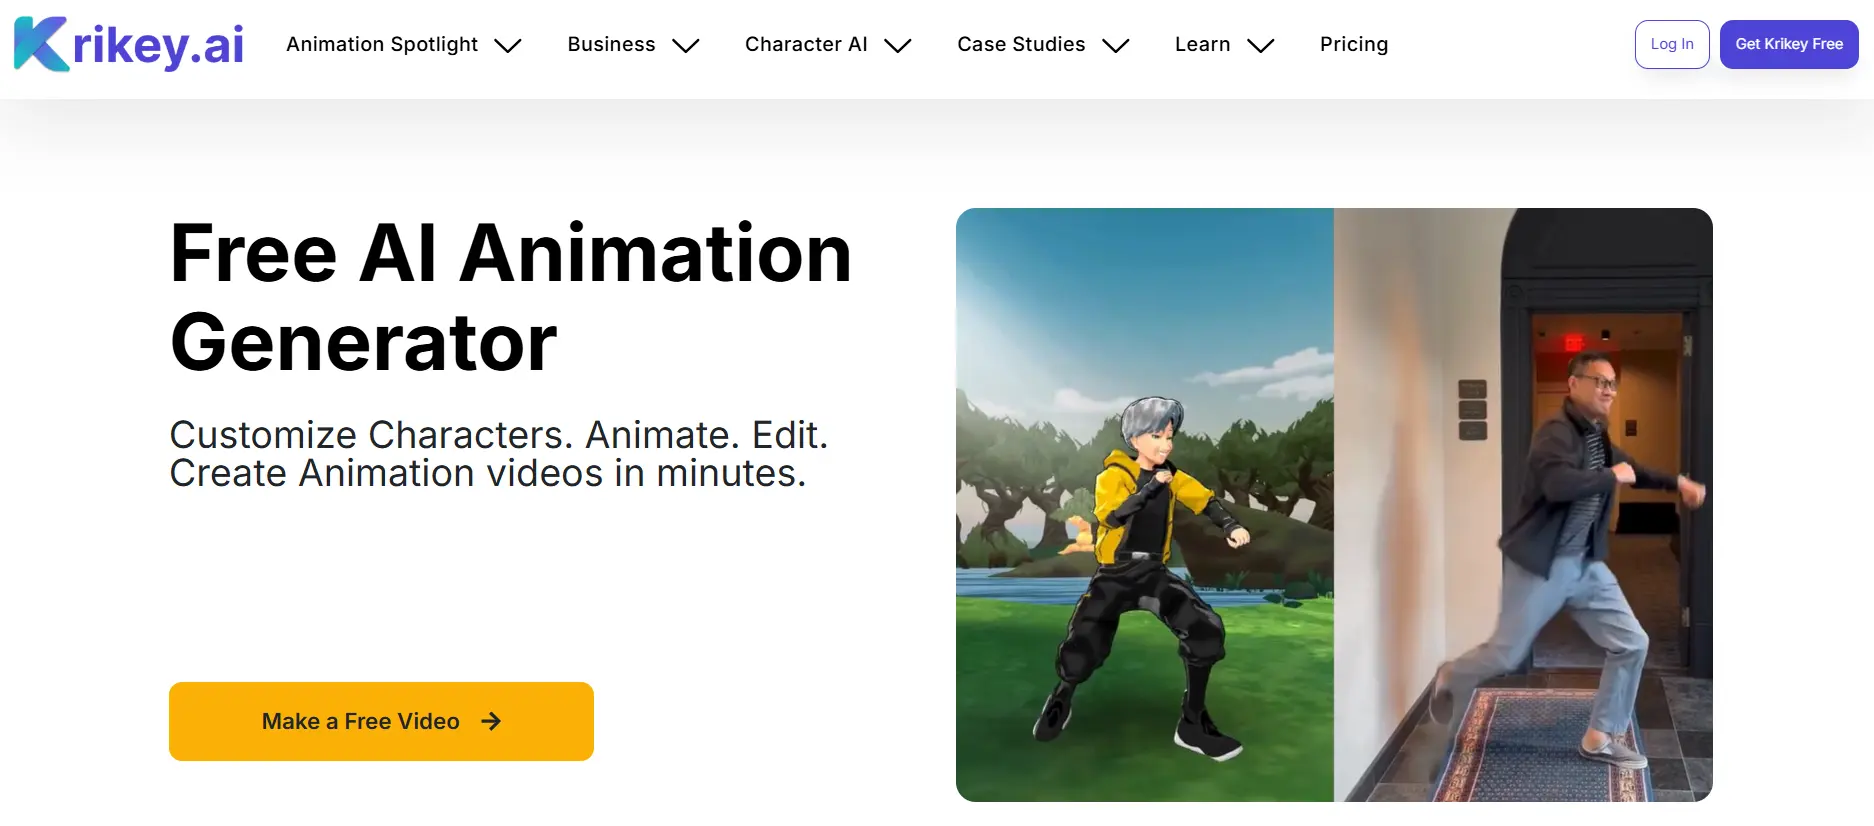Expand the Animation Spotlight chevron arrow

[508, 46]
